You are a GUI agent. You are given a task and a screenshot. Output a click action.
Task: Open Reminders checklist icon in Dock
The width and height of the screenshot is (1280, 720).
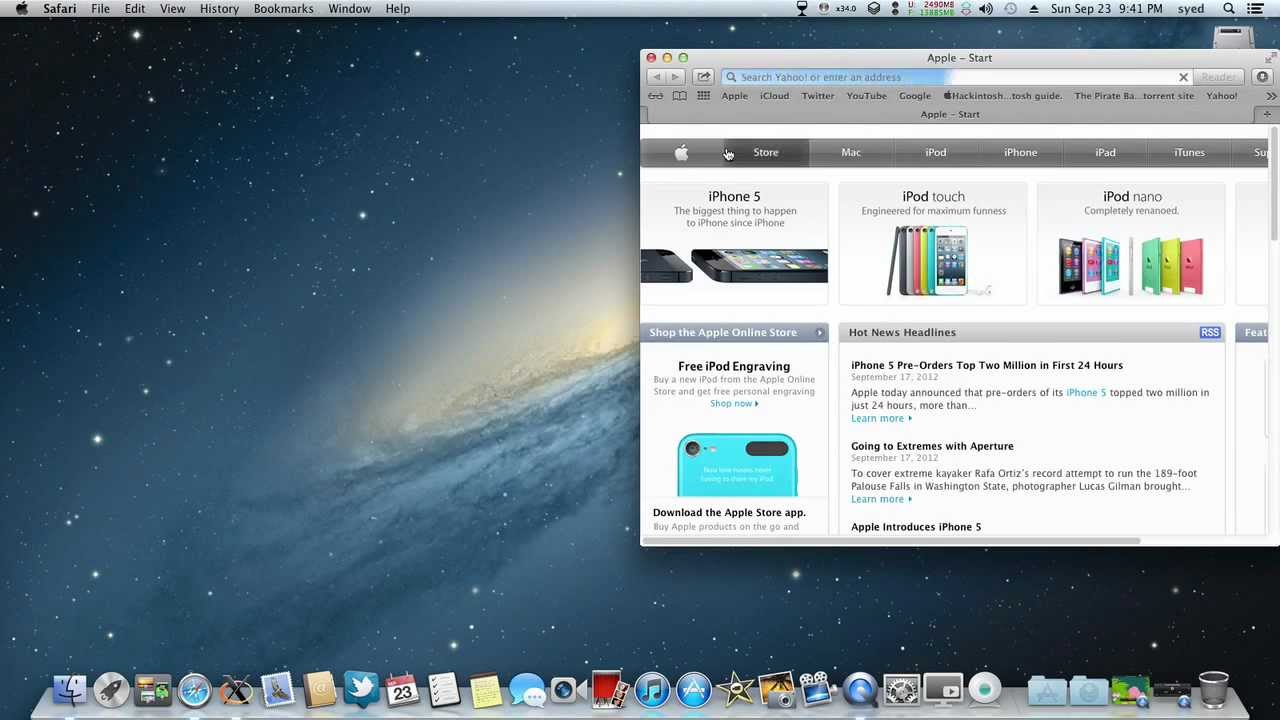point(443,690)
